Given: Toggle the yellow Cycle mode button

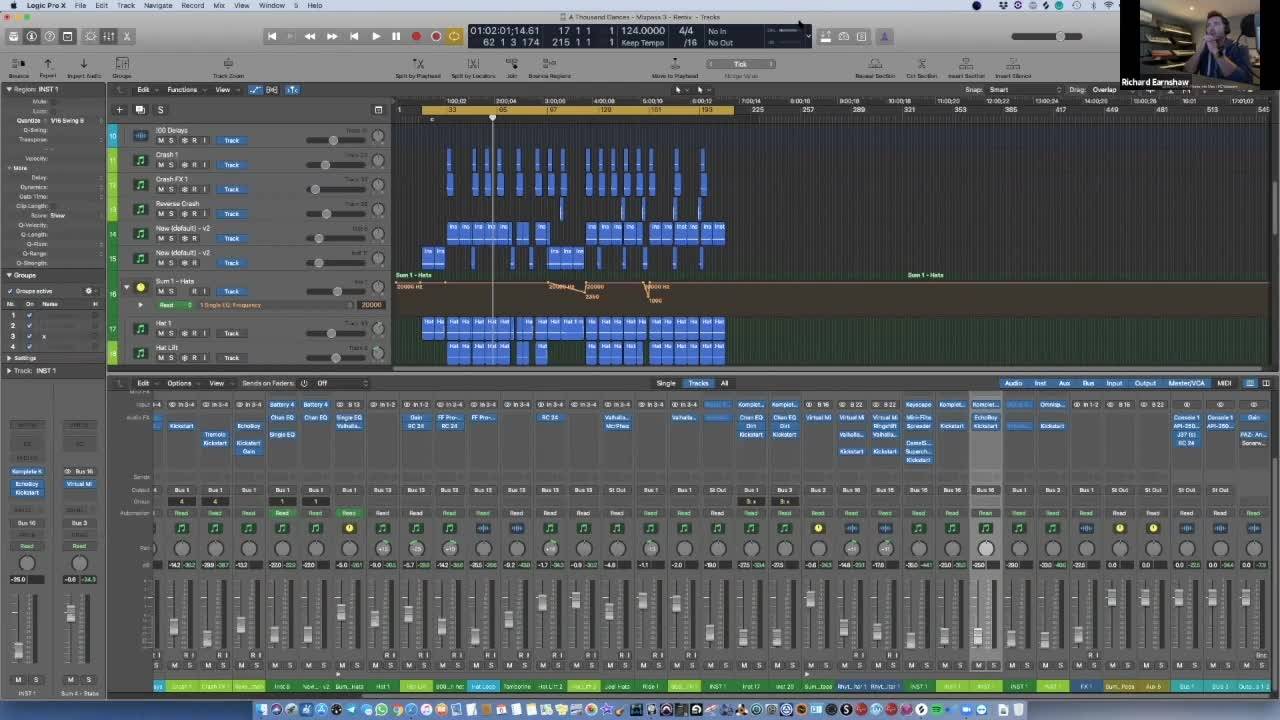Looking at the screenshot, I should coord(454,36).
